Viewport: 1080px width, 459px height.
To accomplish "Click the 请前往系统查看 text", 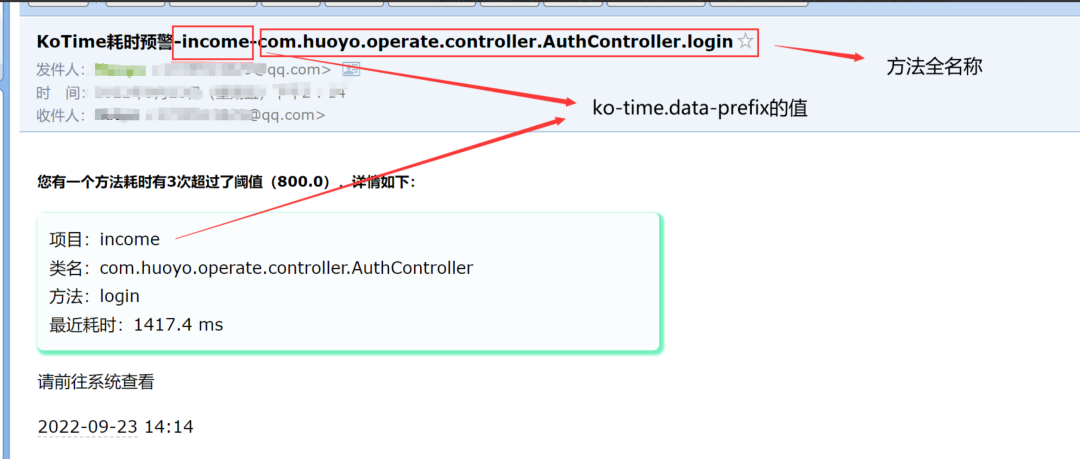I will [96, 382].
